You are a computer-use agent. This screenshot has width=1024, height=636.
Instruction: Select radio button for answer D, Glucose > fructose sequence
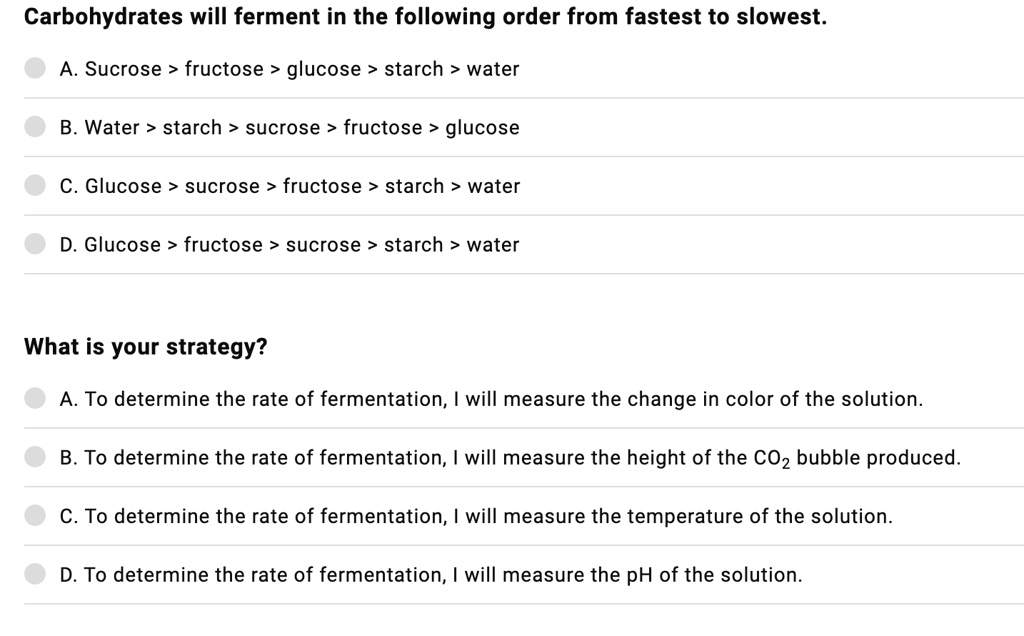[35, 244]
